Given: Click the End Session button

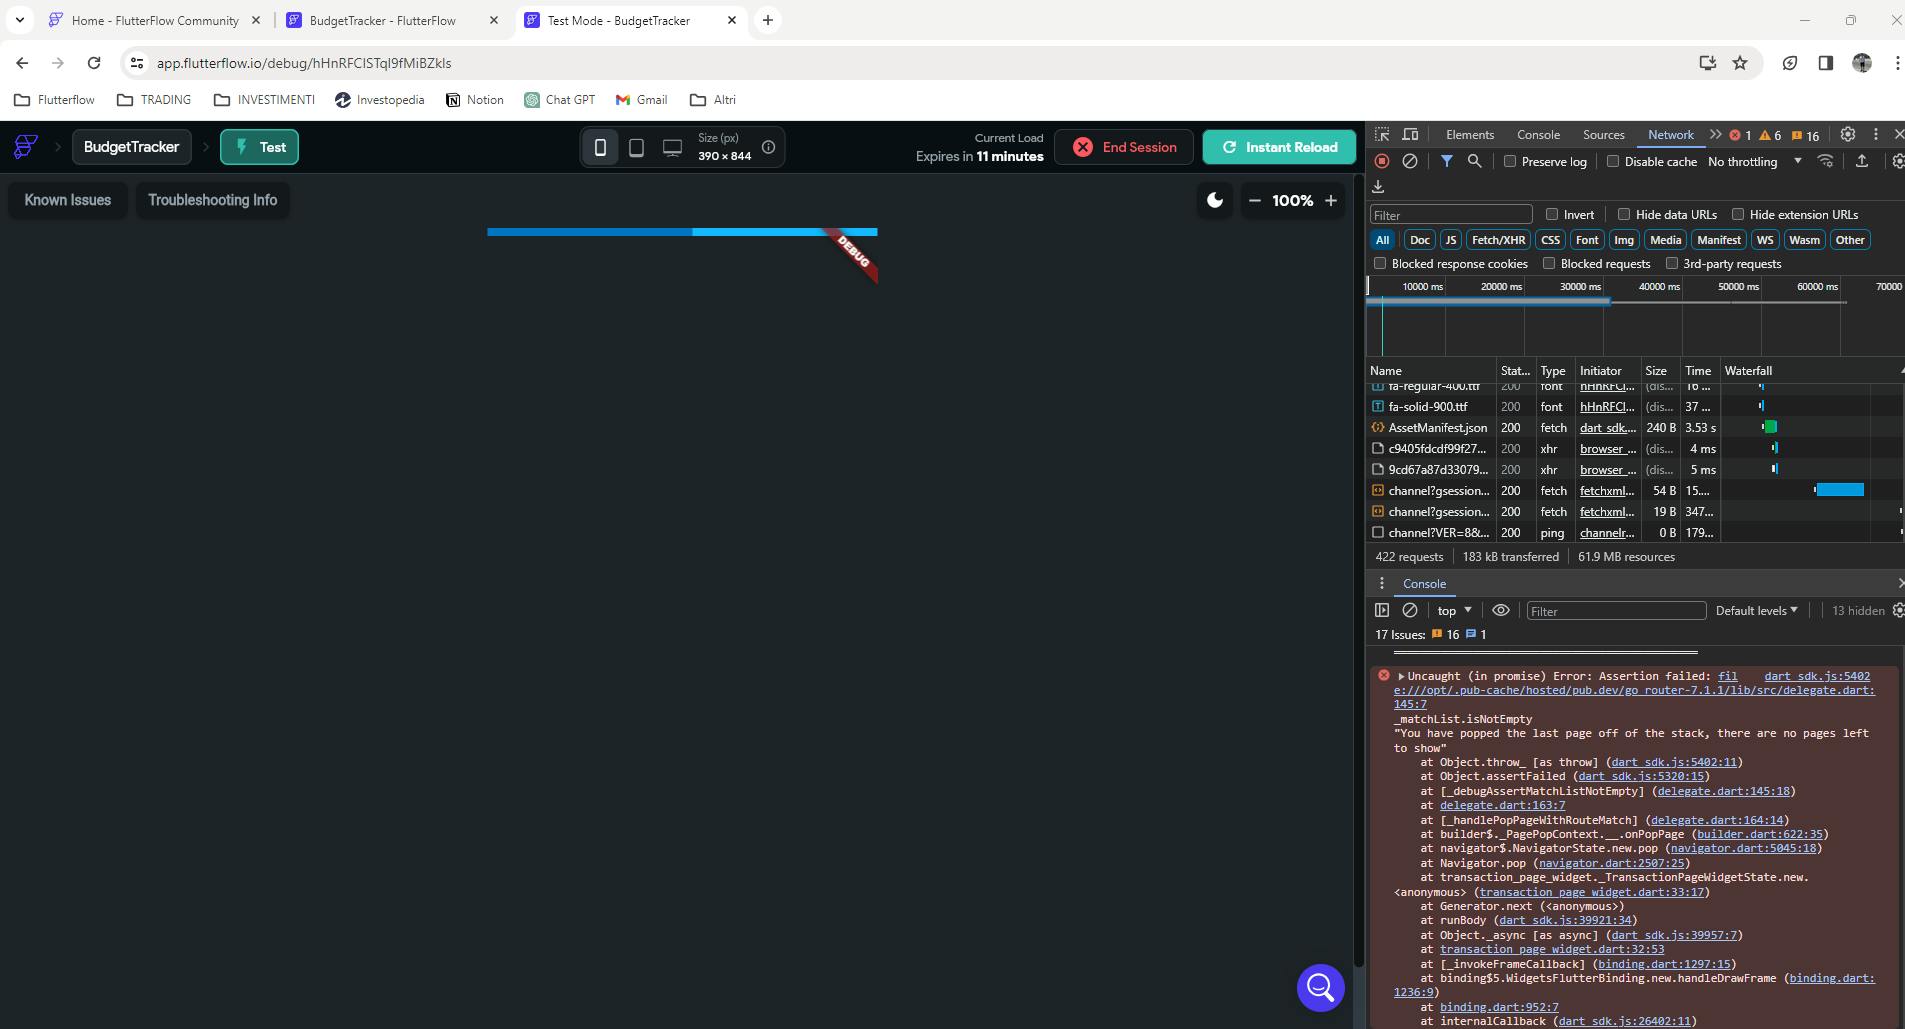Looking at the screenshot, I should tap(1124, 147).
